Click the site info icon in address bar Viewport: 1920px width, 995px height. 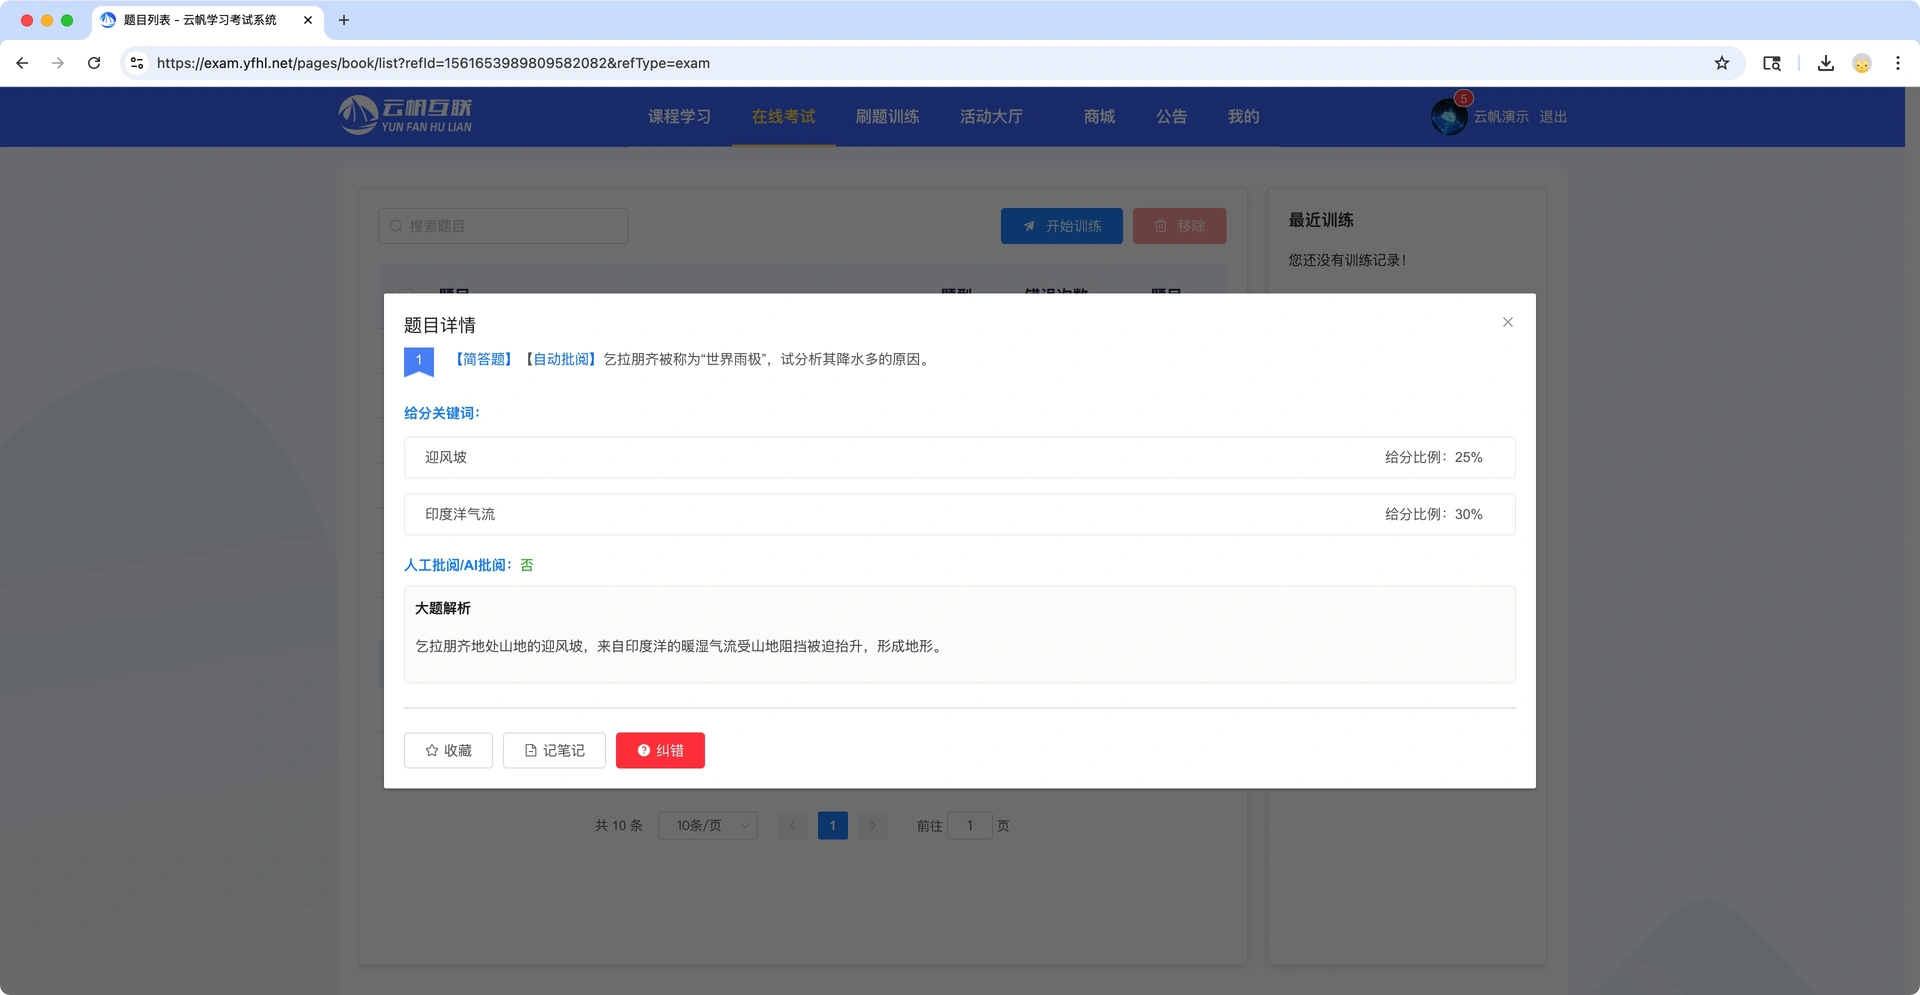pyautogui.click(x=137, y=63)
